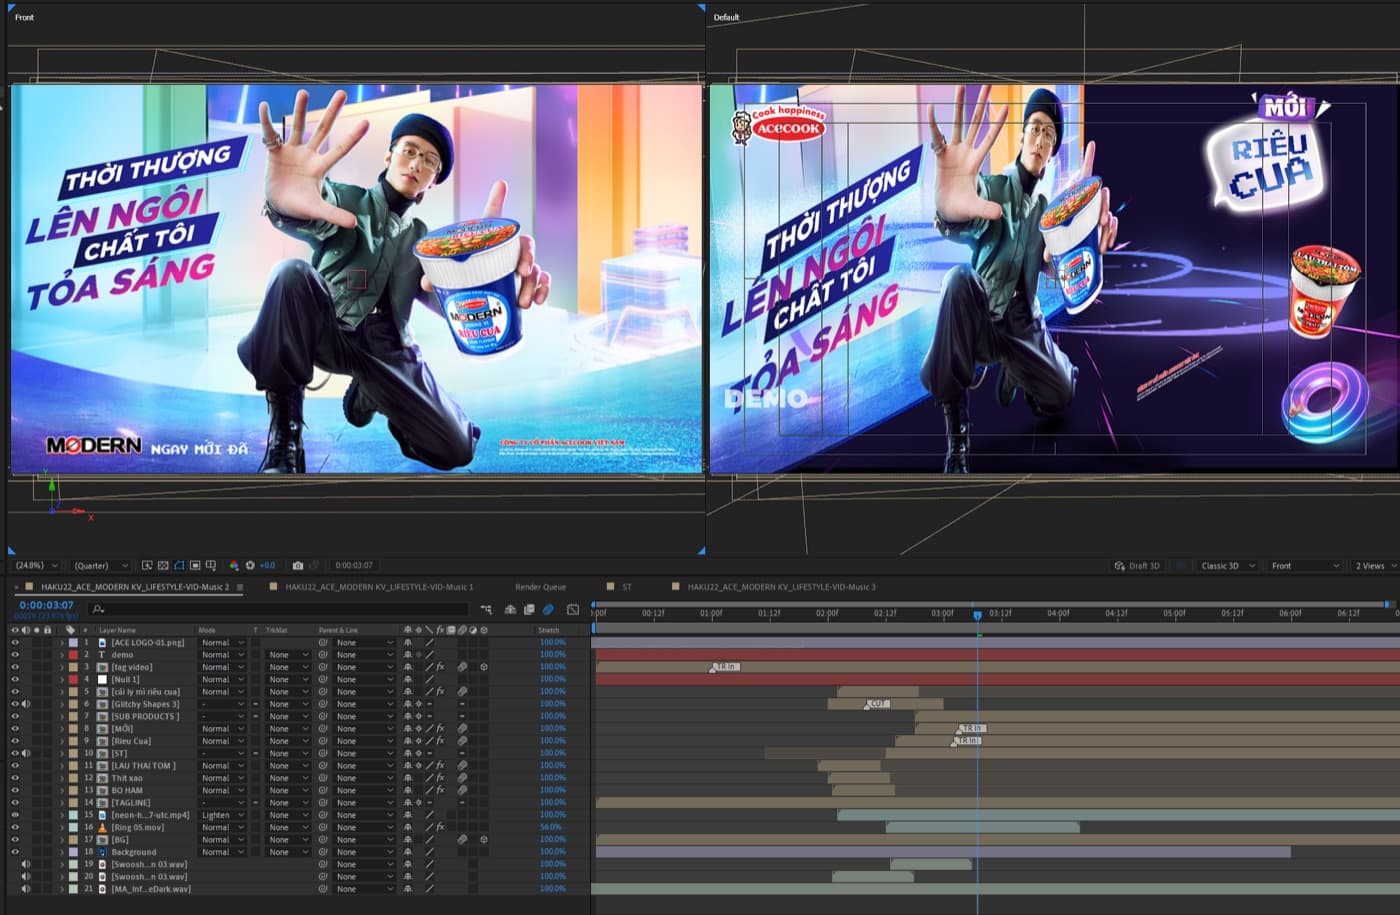Click label color swatch of [ACE LOGO-01.png]

point(73,642)
